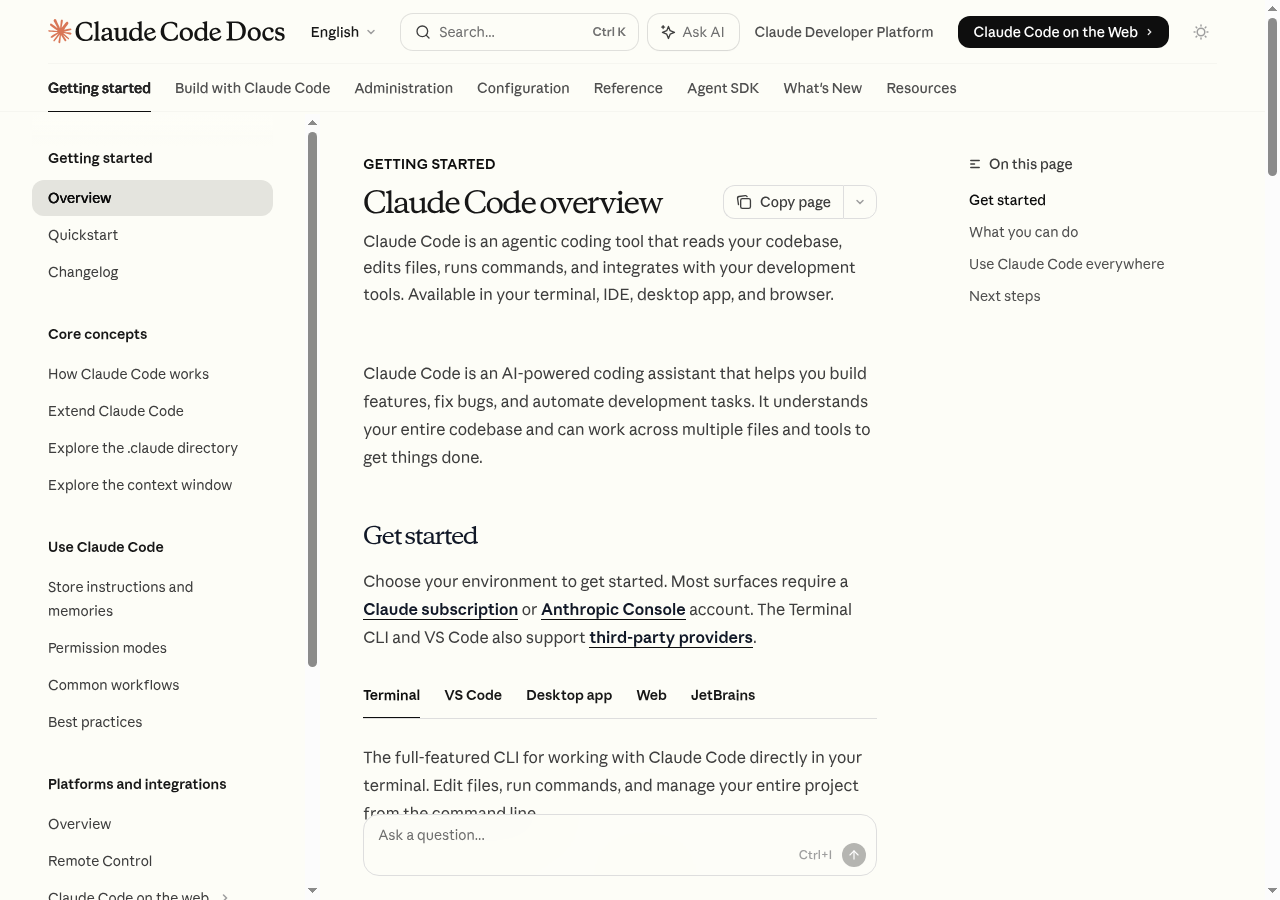Image resolution: width=1280 pixels, height=900 pixels.
Task: Open the English language dropdown
Action: click(x=343, y=32)
